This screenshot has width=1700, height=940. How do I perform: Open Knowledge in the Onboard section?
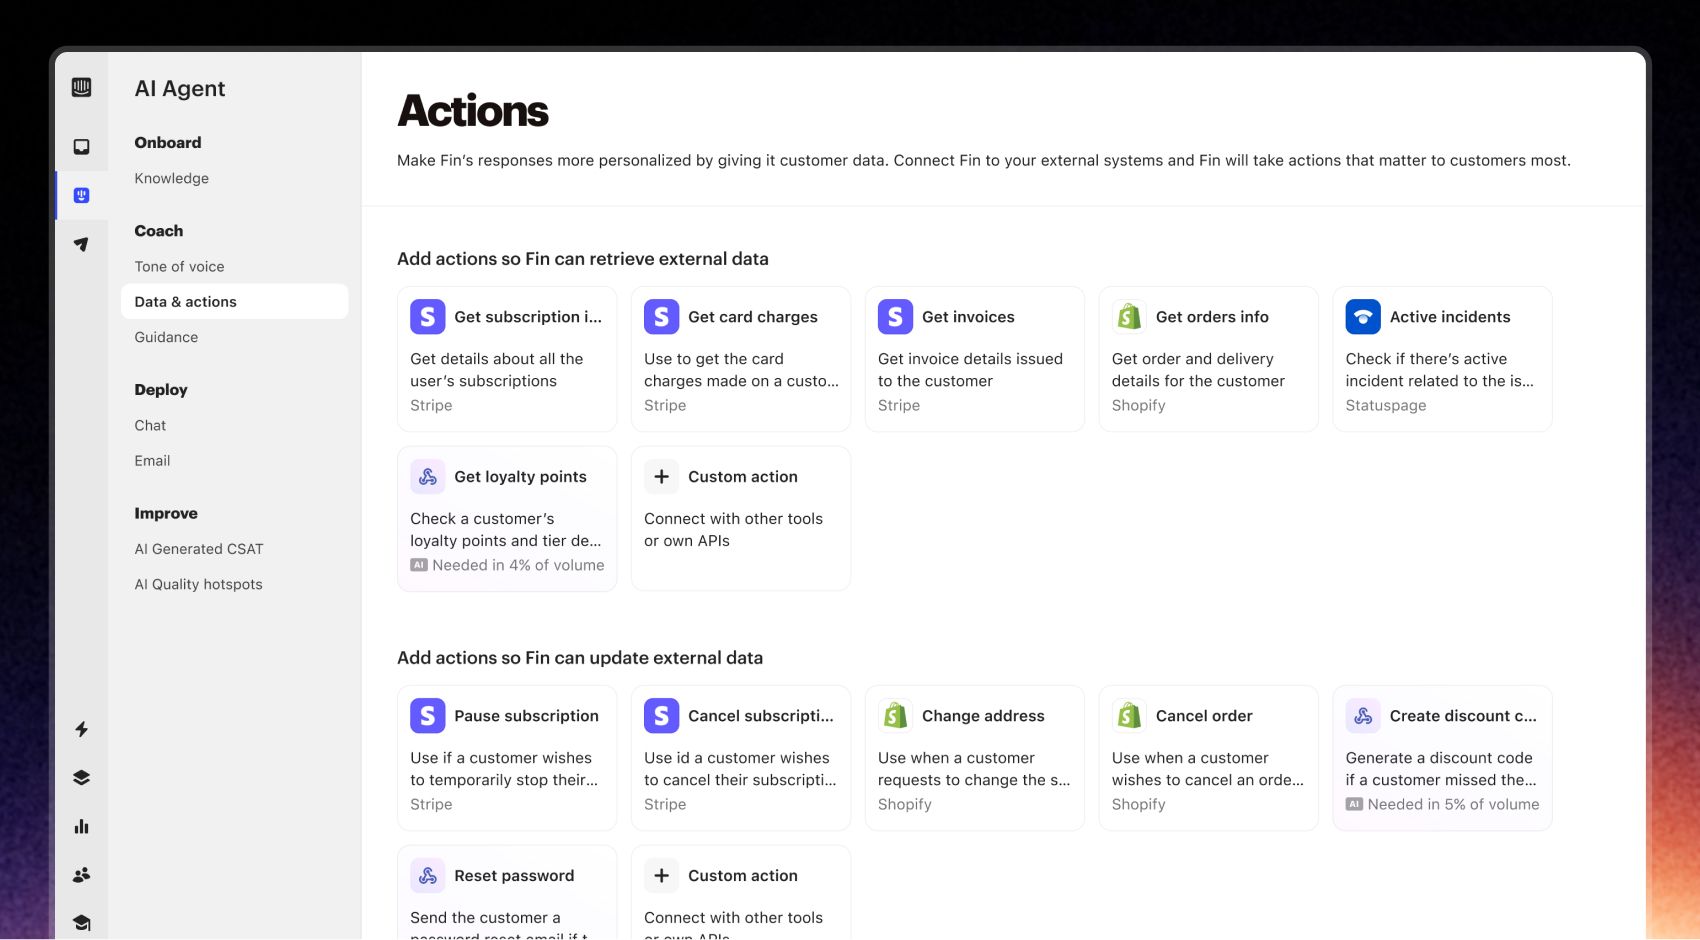pos(172,178)
